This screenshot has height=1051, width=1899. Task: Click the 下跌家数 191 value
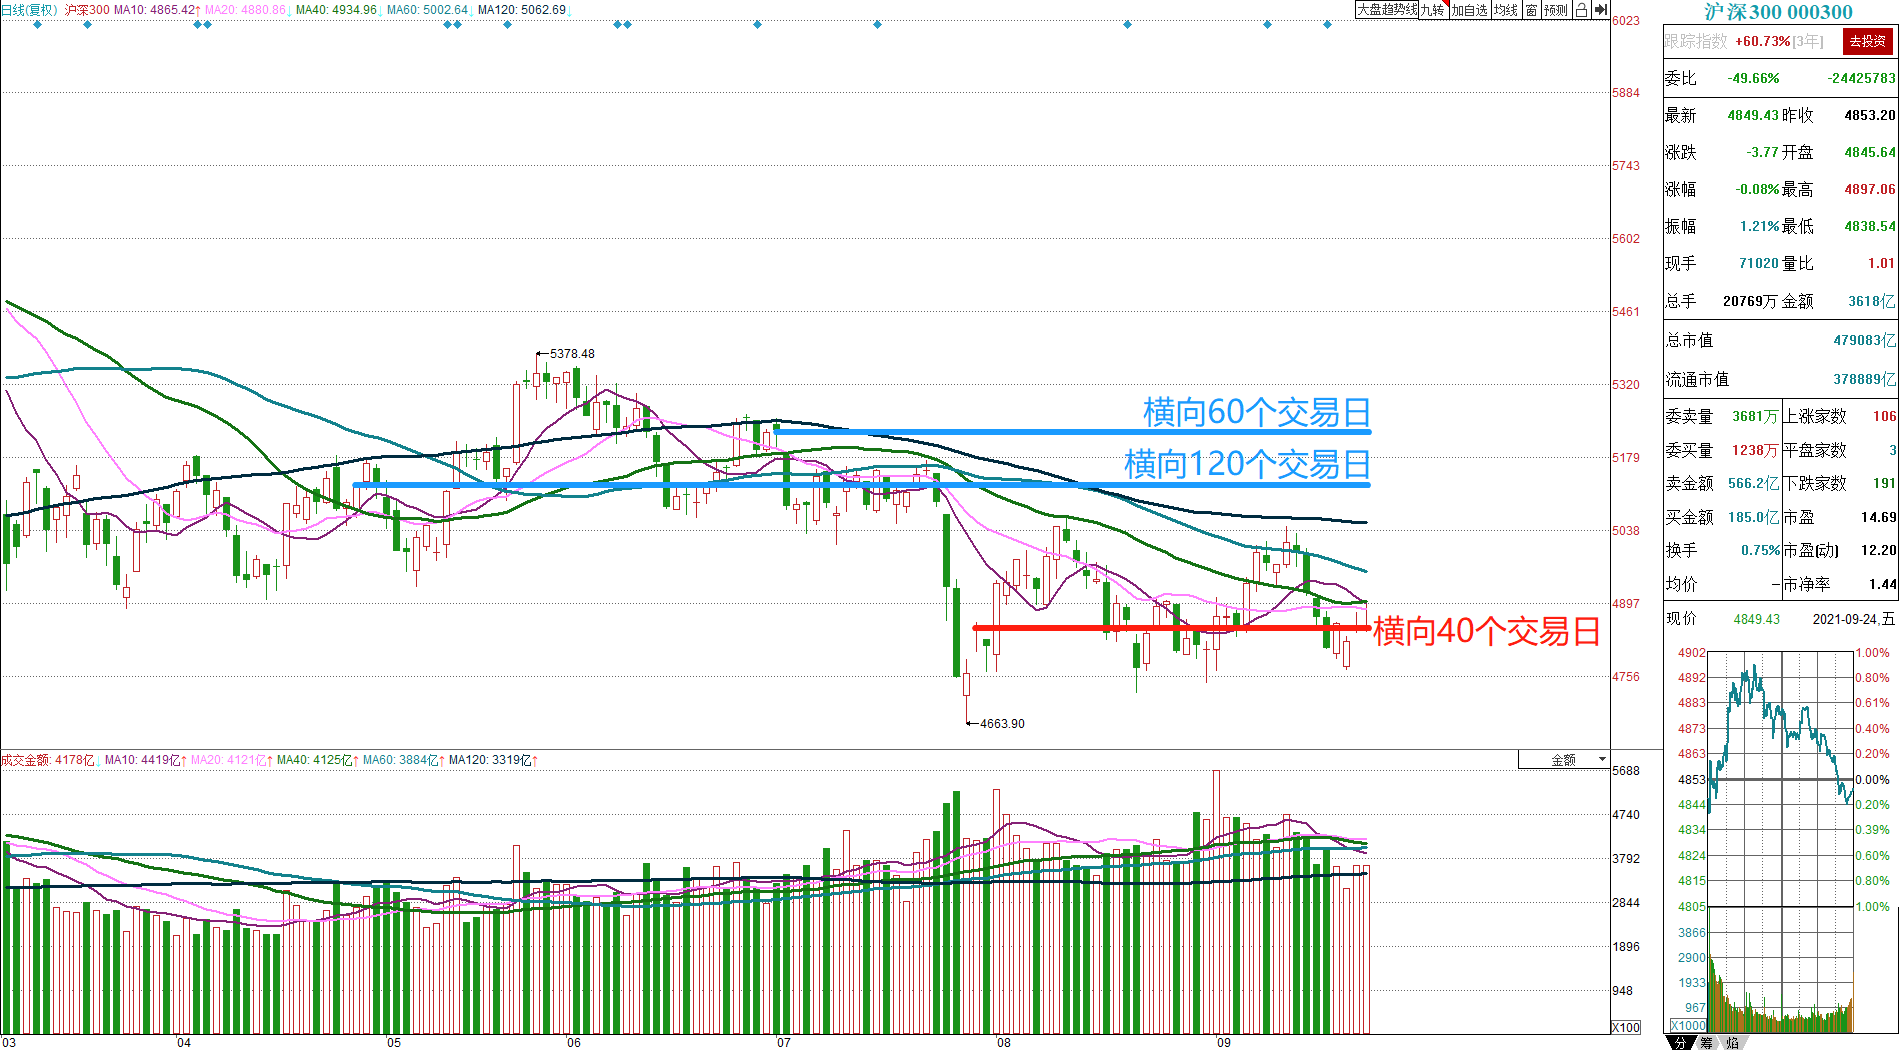click(1884, 483)
